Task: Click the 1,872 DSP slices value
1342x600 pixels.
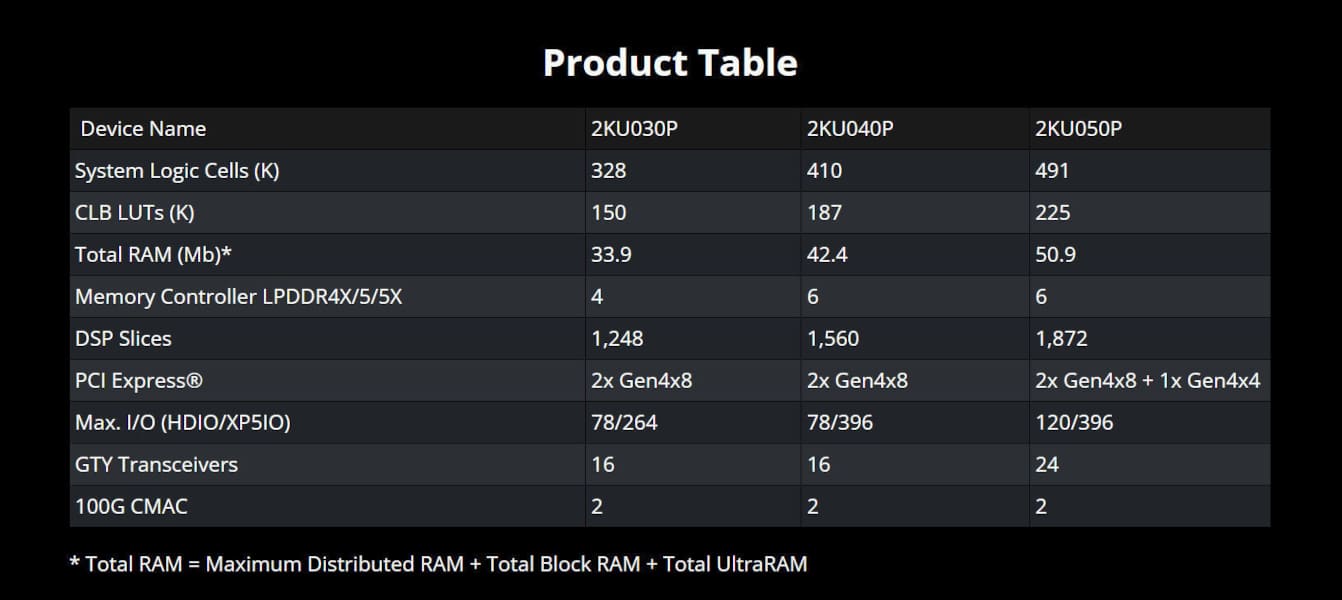Action: click(1061, 339)
